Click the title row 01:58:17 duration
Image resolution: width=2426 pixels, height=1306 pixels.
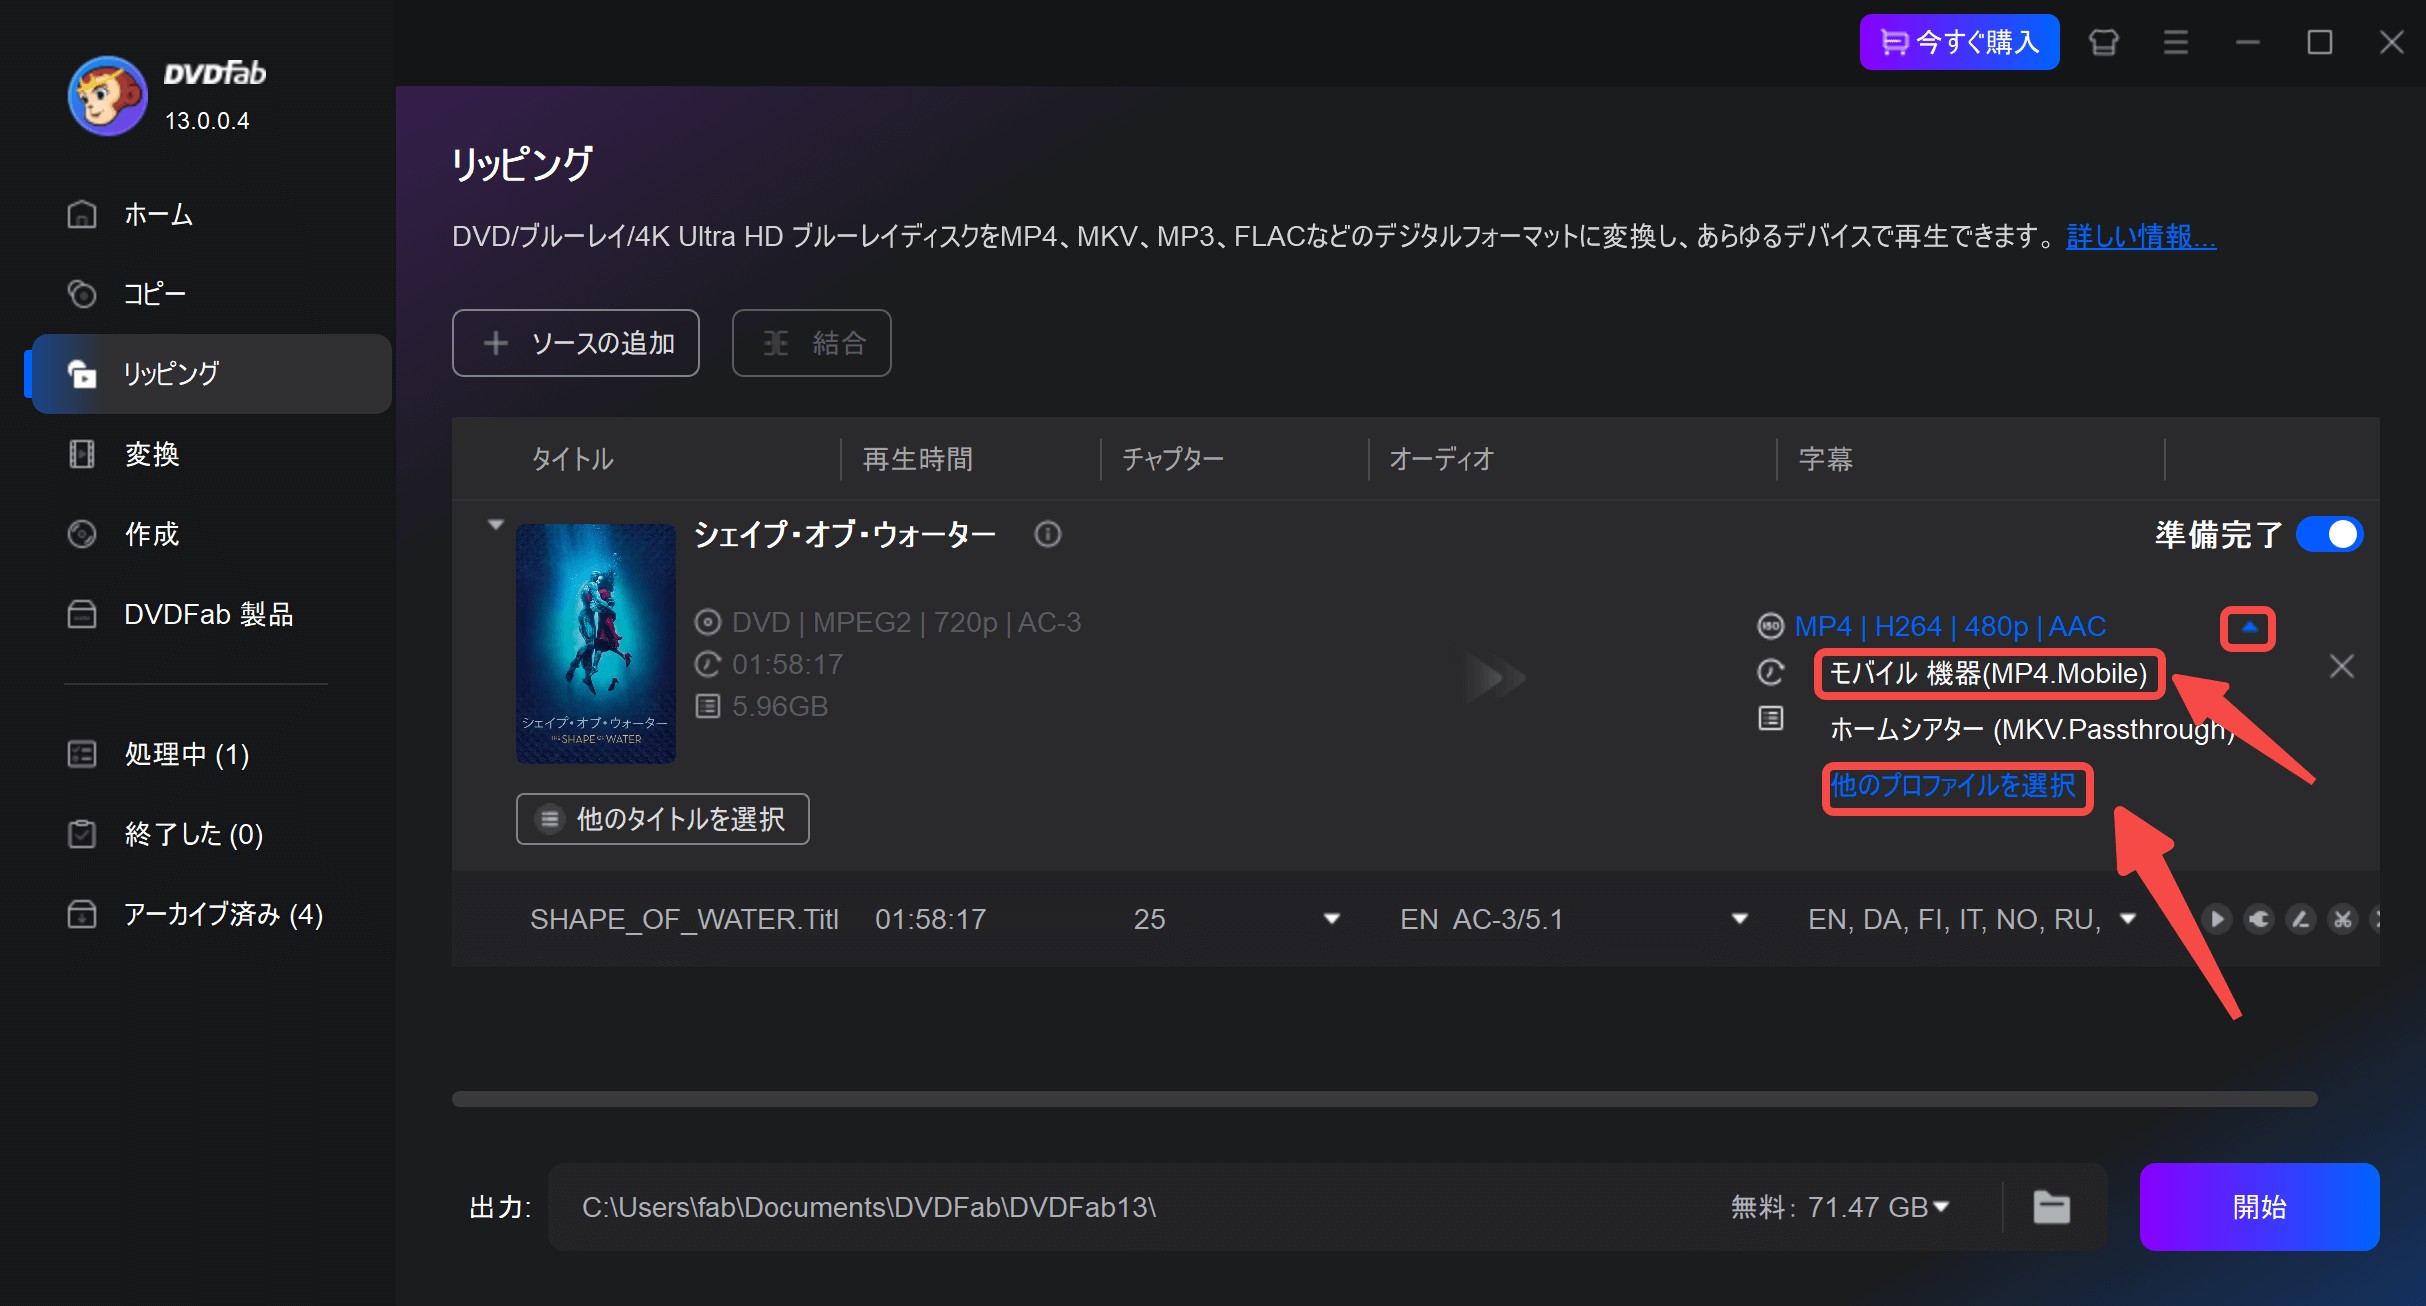[x=931, y=919]
